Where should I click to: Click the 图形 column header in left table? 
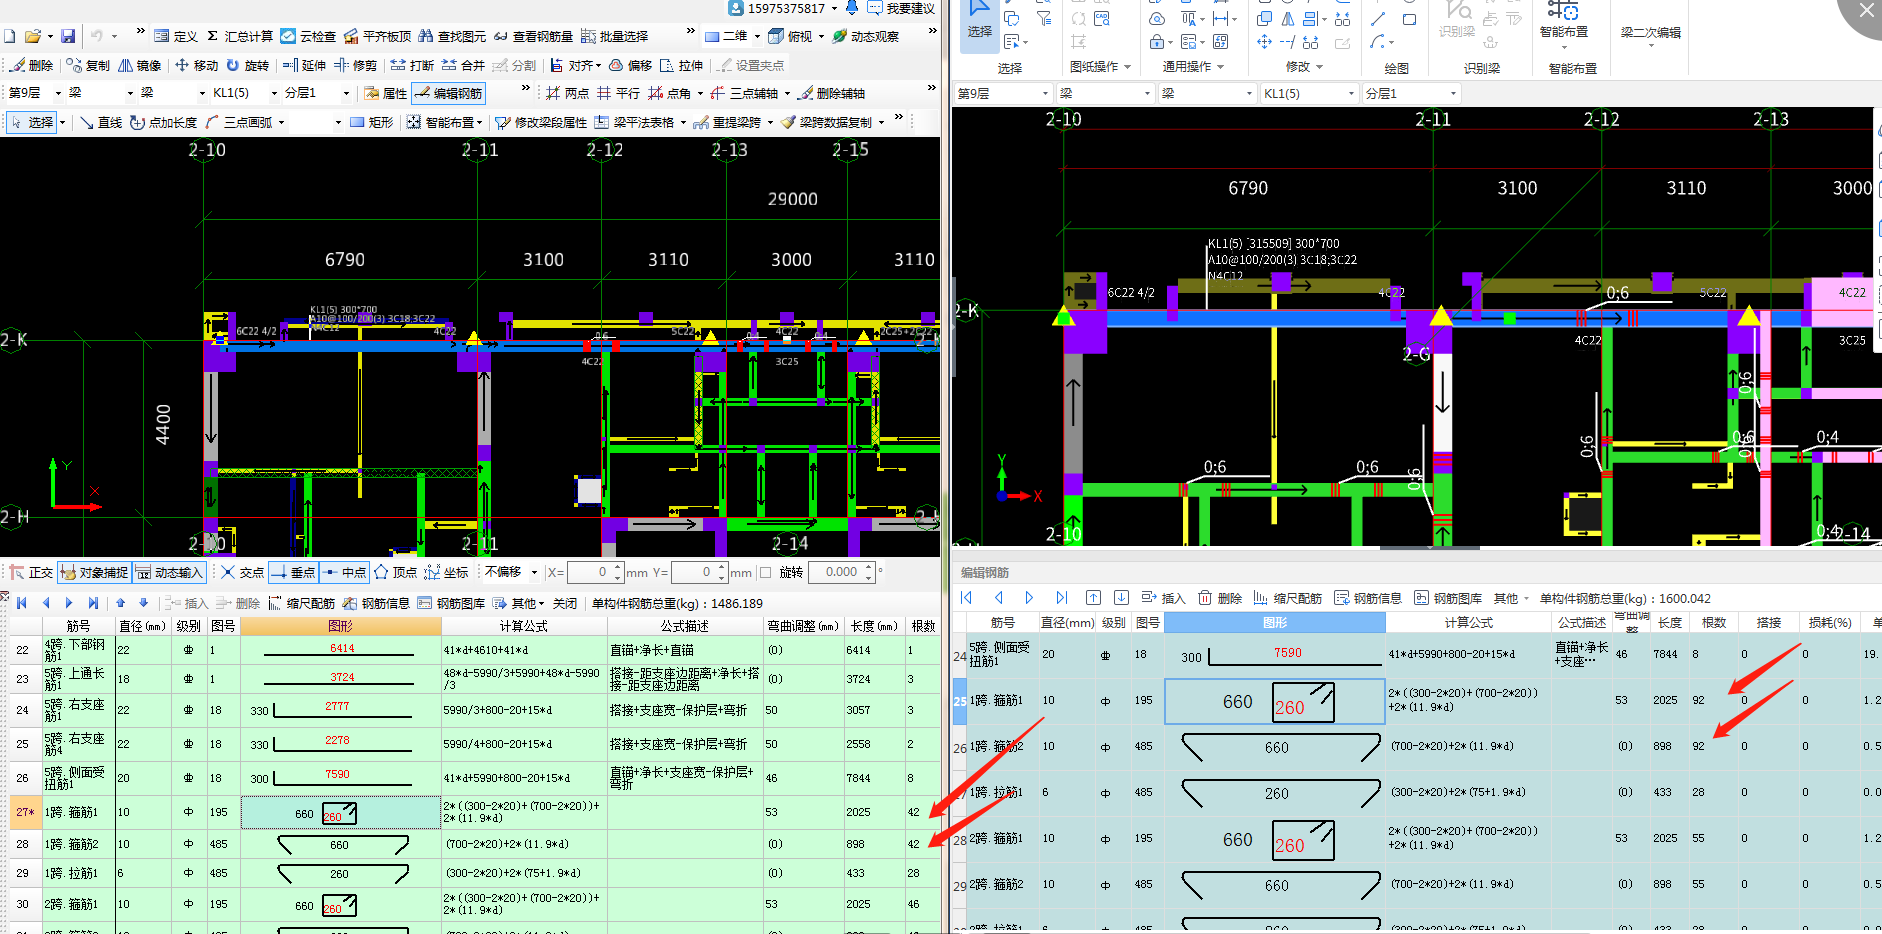(341, 626)
